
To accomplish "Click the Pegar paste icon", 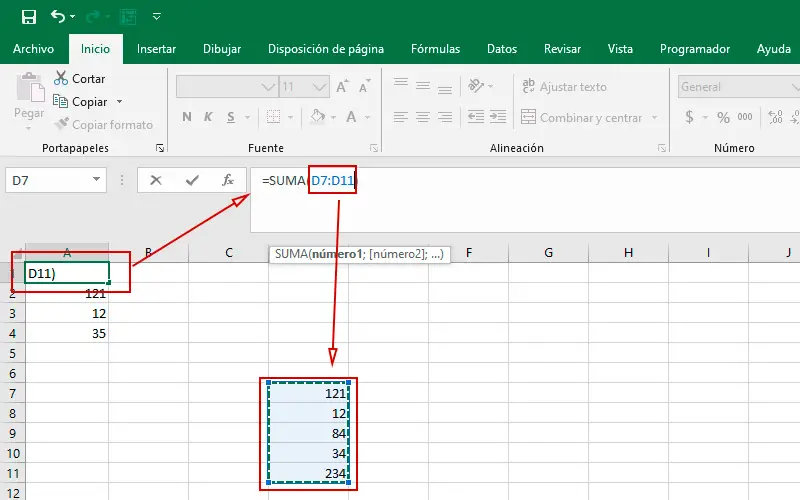I will pyautogui.click(x=30, y=87).
